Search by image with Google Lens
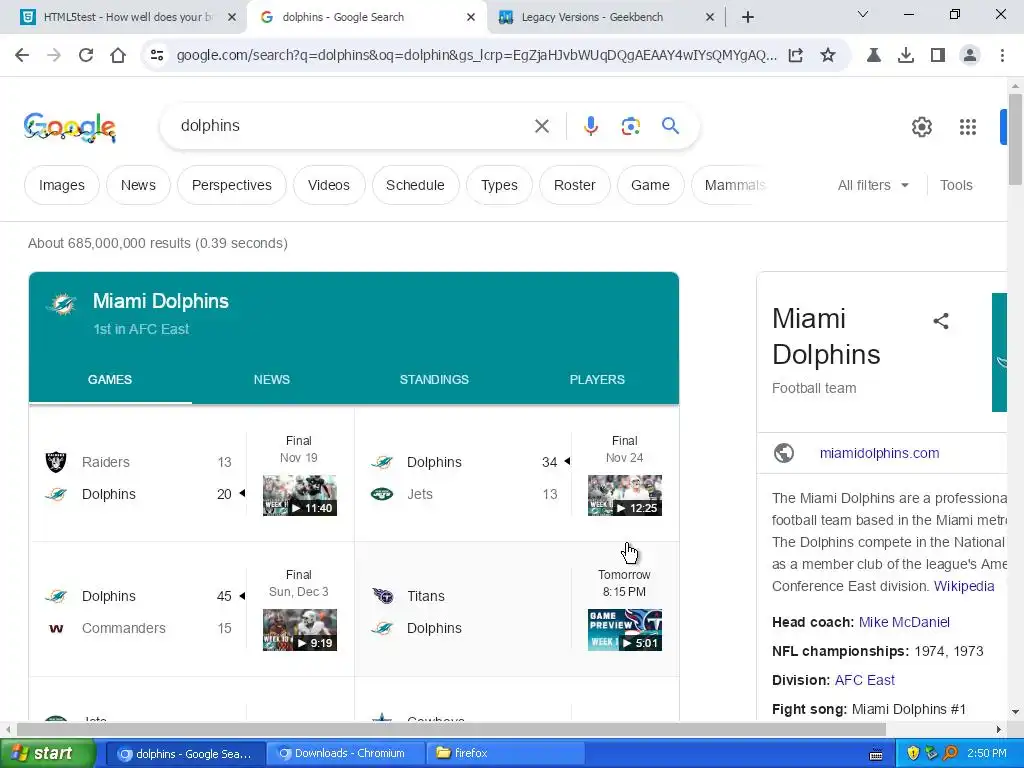This screenshot has width=1024, height=768. [x=630, y=126]
